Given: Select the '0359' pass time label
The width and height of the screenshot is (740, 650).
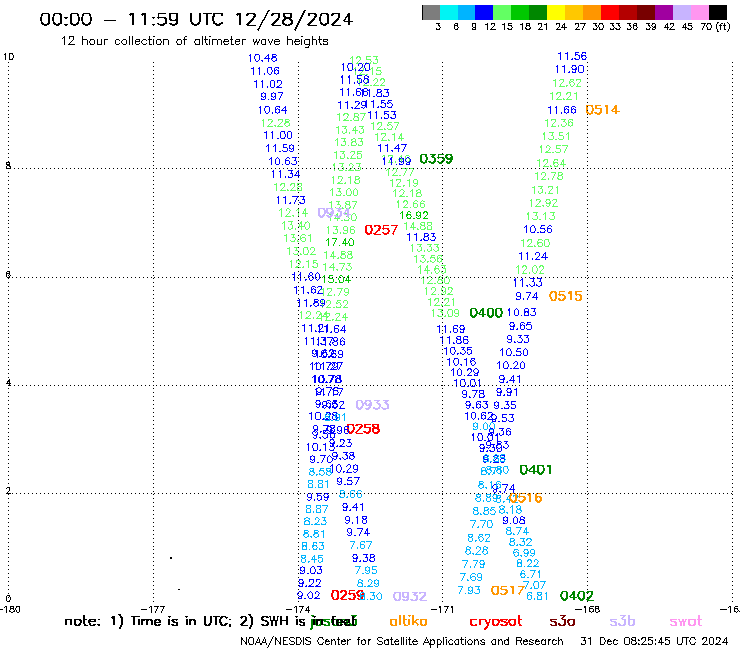Looking at the screenshot, I should coord(436,159).
